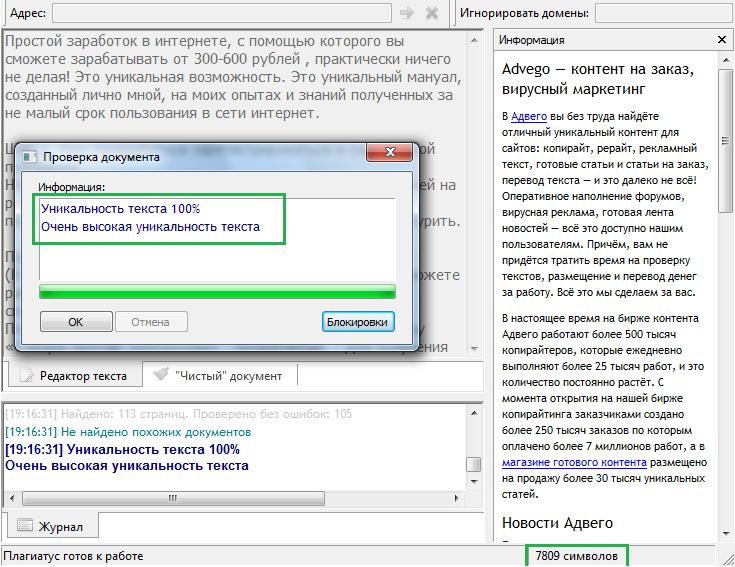The image size is (735, 567).
Task: Open the "Чистый" документ tab
Action: pyautogui.click(x=218, y=376)
